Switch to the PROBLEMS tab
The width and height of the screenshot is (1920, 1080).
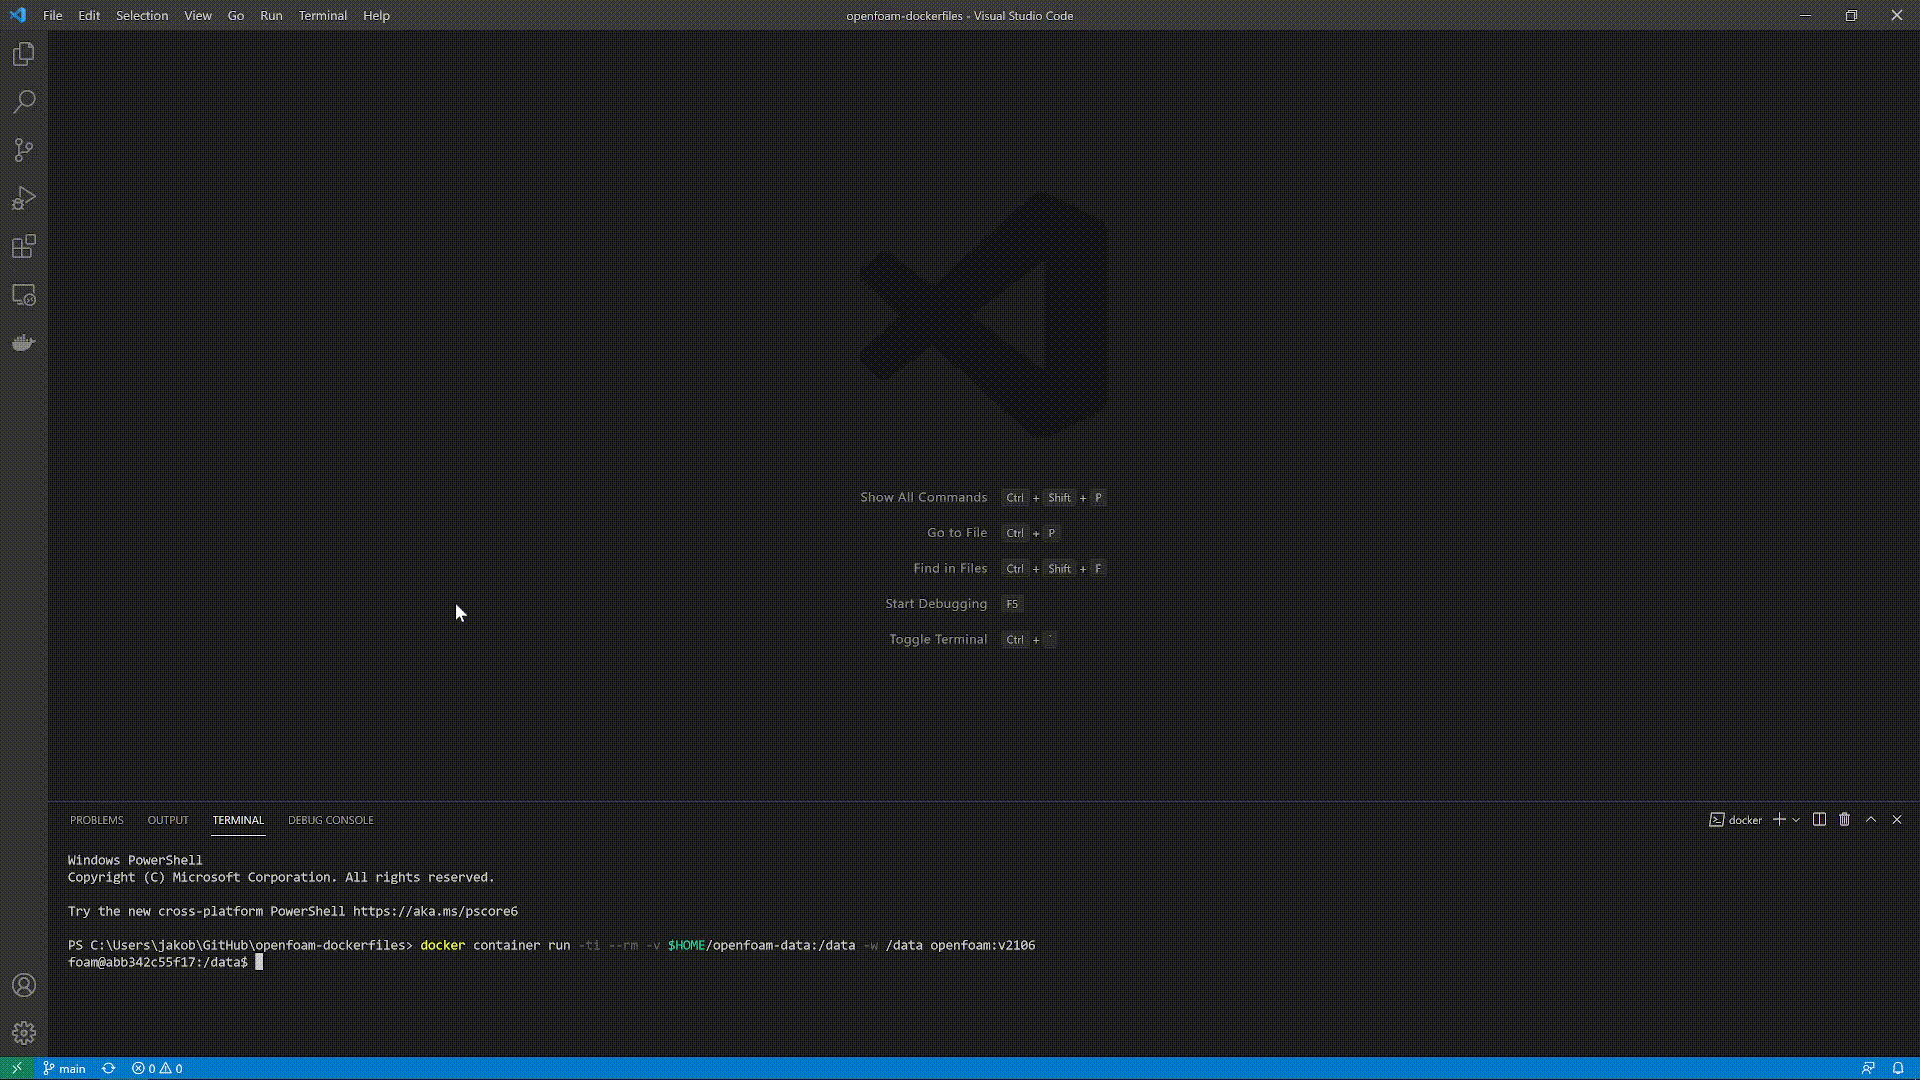[x=96, y=819]
